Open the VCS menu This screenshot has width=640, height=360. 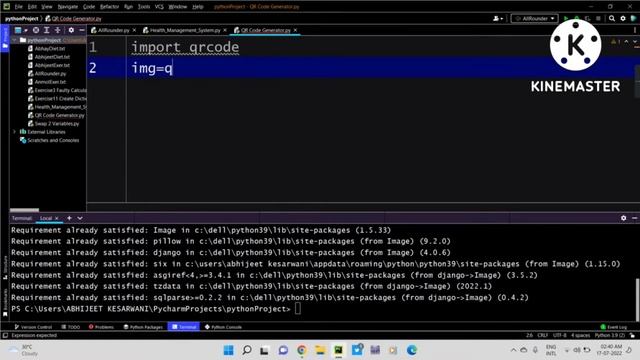point(159,7)
